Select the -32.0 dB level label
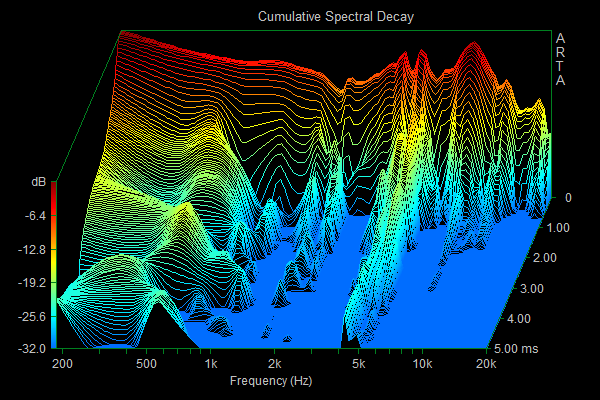Screen dimensions: 600x400 (x=30, y=349)
